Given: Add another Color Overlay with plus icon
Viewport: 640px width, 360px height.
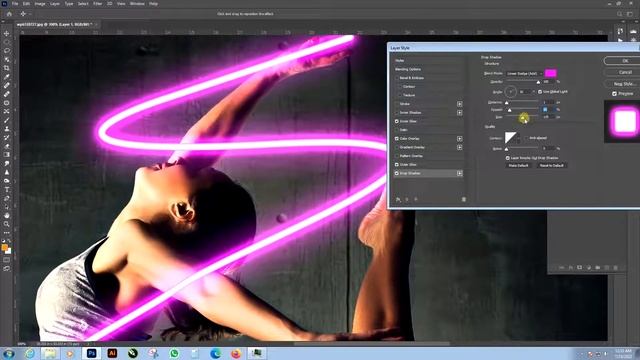Looking at the screenshot, I should (460, 139).
